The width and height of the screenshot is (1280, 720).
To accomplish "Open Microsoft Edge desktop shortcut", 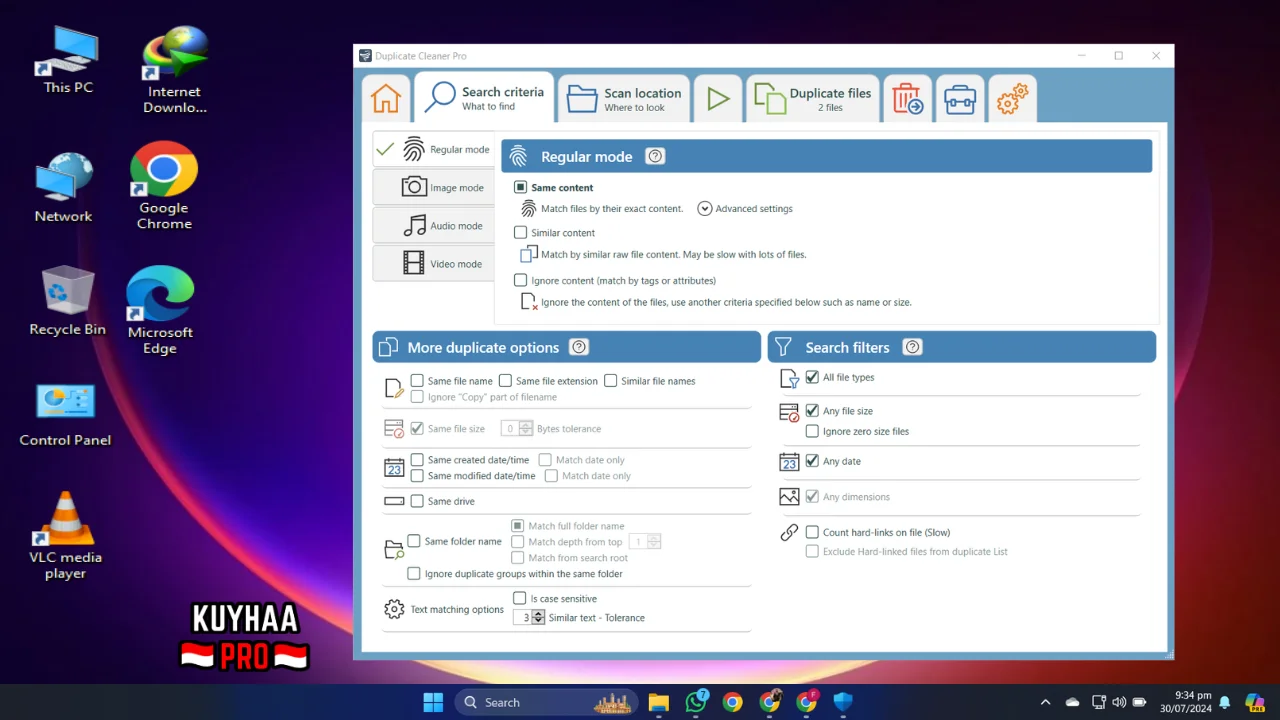I will (160, 311).
